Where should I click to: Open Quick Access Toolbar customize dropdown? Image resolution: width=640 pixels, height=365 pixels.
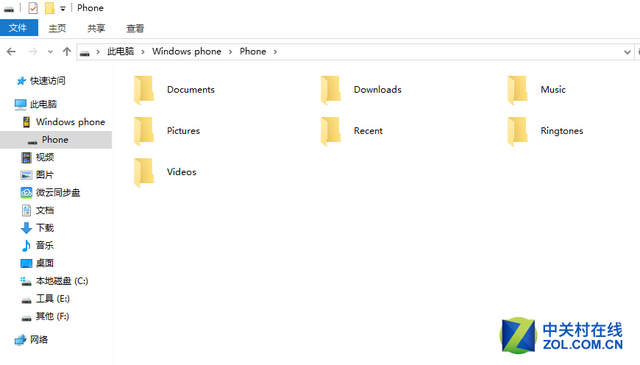point(62,9)
